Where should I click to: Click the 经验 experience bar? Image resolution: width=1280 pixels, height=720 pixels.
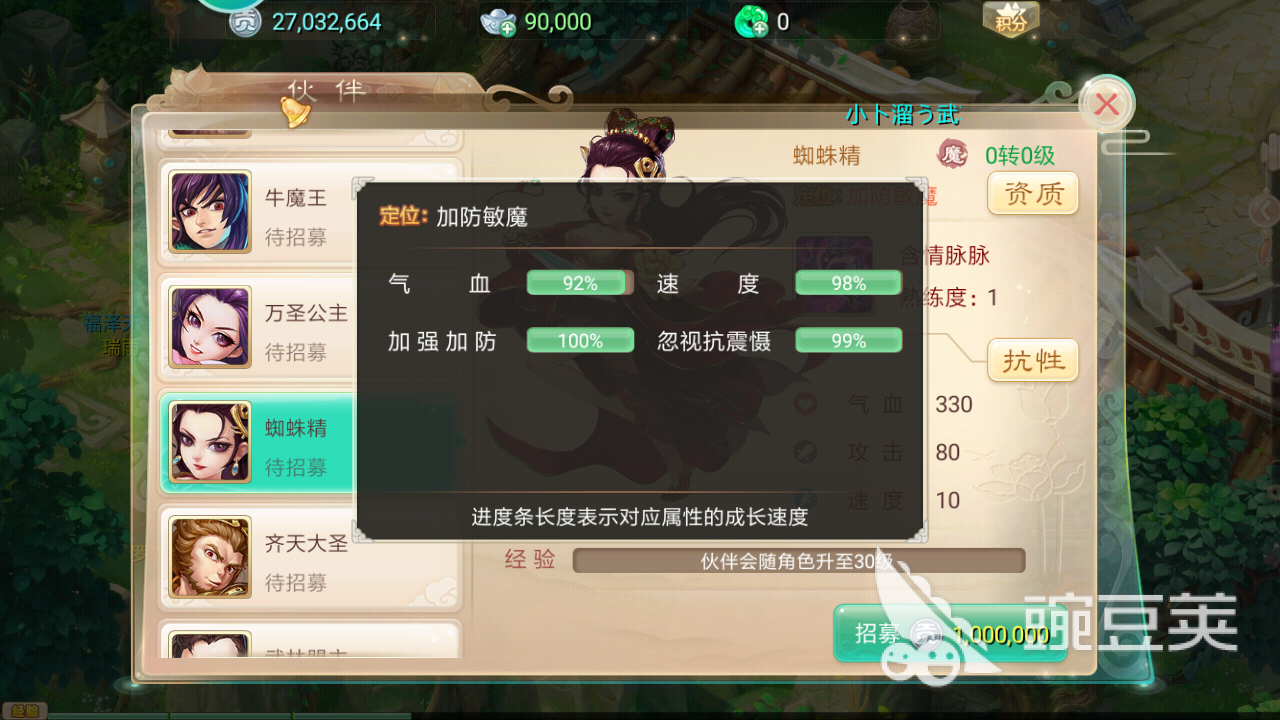click(x=799, y=560)
